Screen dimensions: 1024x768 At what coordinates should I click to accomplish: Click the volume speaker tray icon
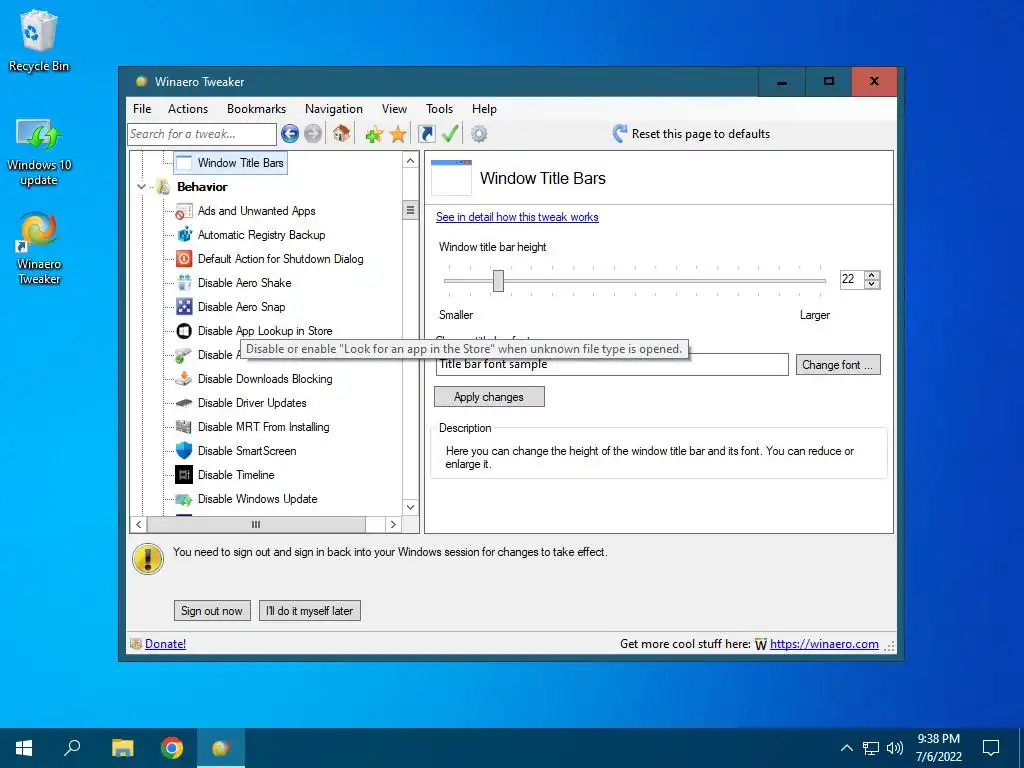(x=895, y=748)
